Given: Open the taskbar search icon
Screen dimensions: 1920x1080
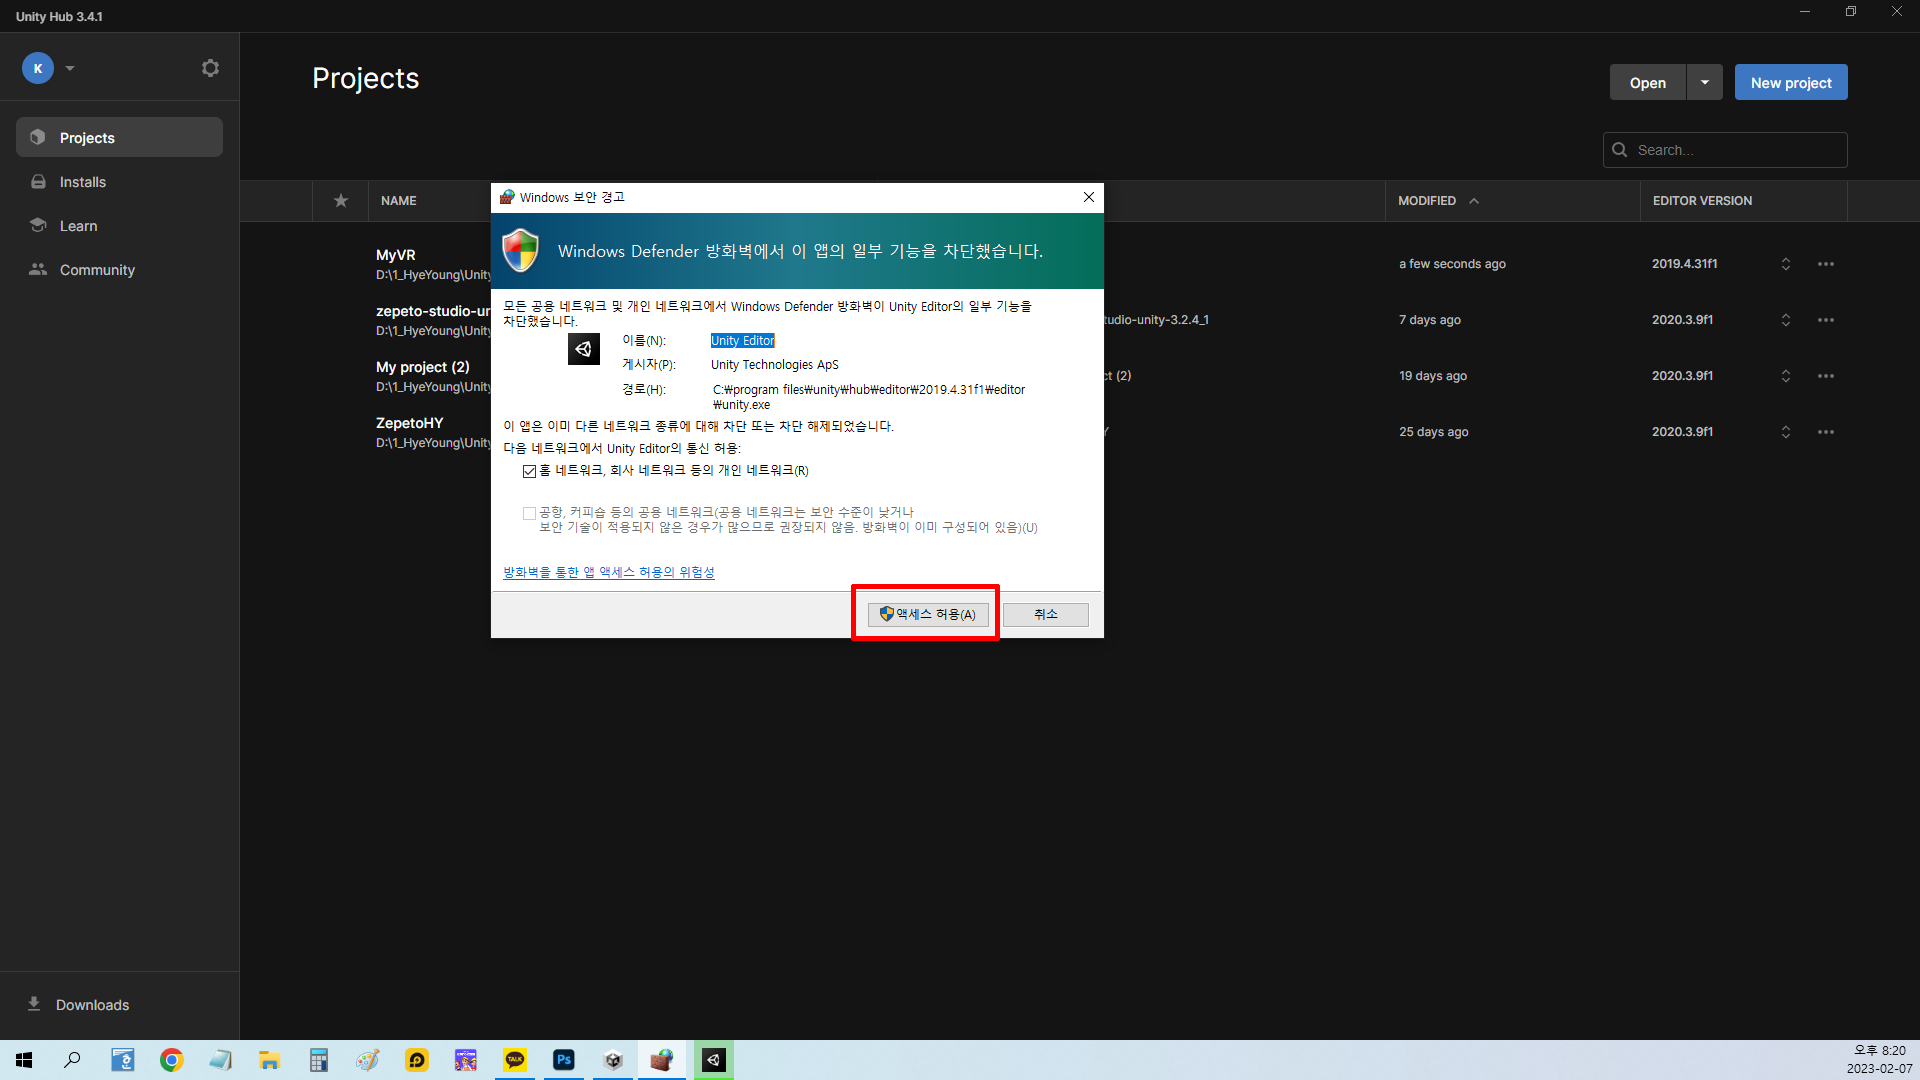Looking at the screenshot, I should (x=72, y=1060).
